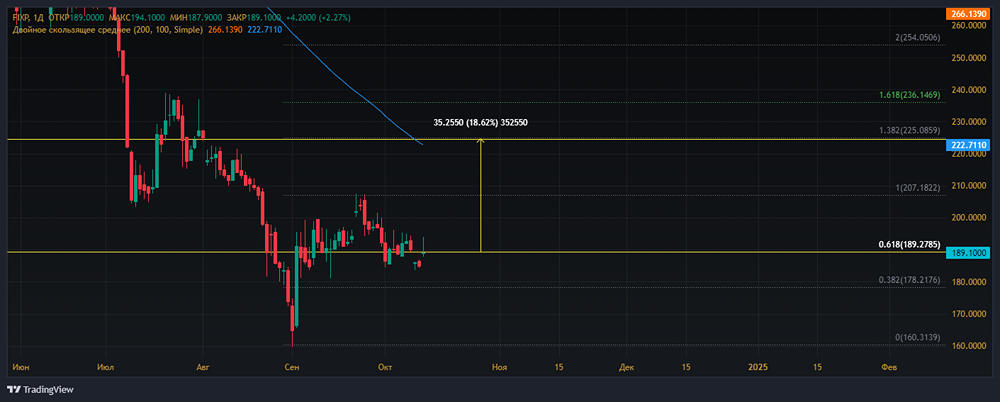Click the 240.0000 price scale label
Viewport: 1000px width, 402px height.
(x=968, y=89)
